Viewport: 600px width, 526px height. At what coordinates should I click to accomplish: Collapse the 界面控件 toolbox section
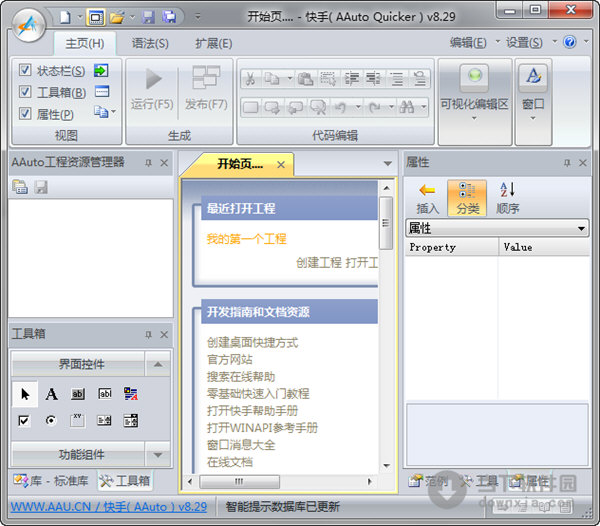click(158, 364)
